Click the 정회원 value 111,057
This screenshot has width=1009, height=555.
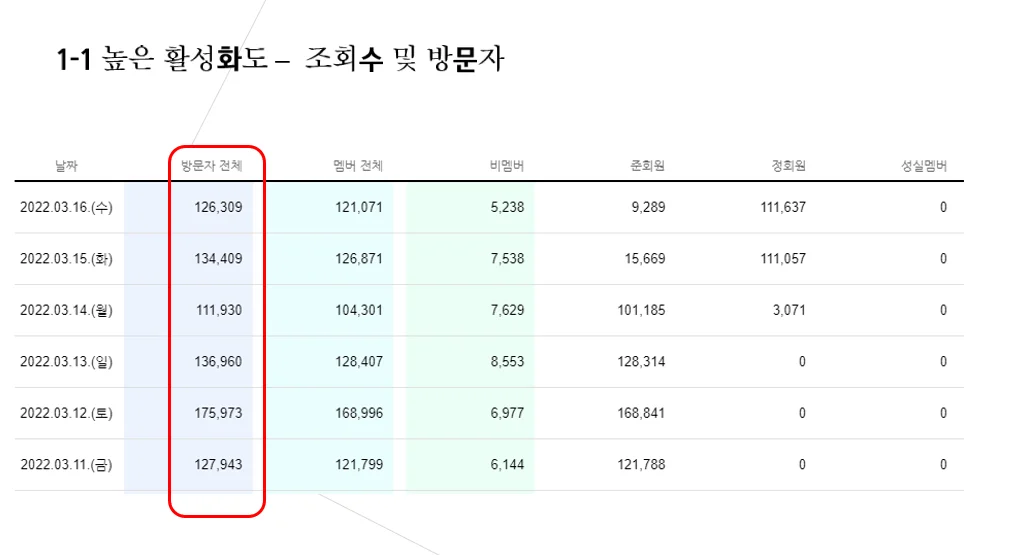tap(782, 259)
